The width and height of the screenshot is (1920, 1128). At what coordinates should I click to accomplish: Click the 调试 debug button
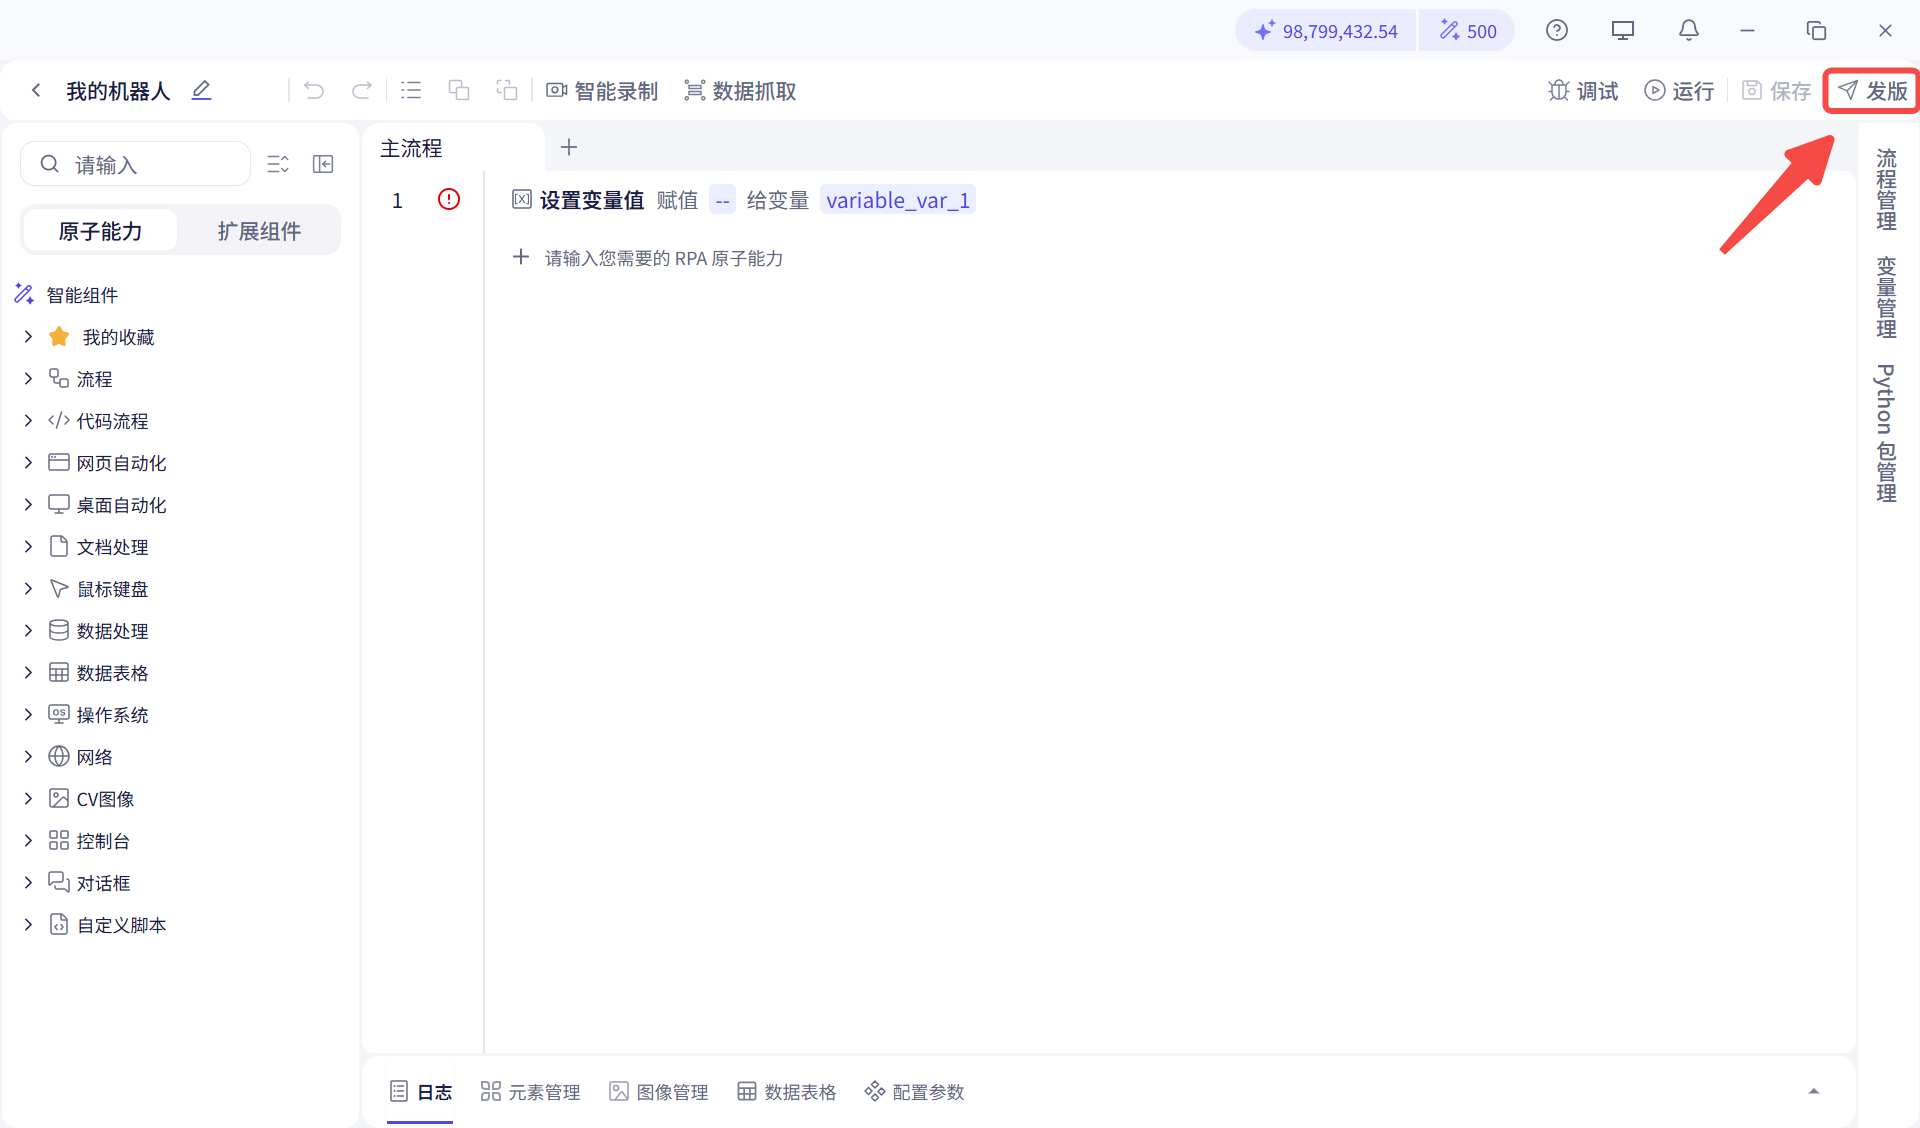(1583, 91)
